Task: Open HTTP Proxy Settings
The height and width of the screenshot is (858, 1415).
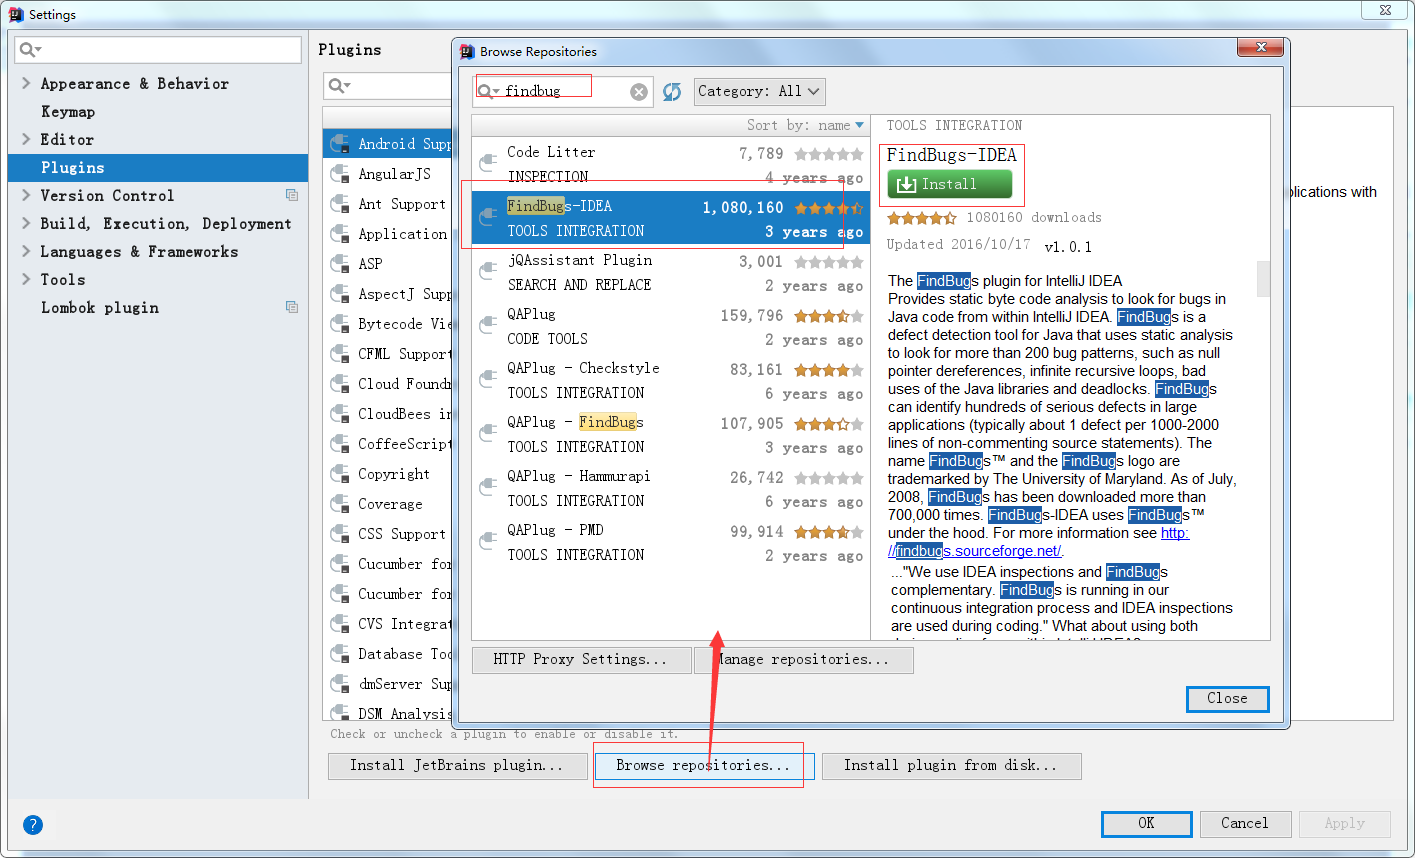Action: pyautogui.click(x=581, y=660)
